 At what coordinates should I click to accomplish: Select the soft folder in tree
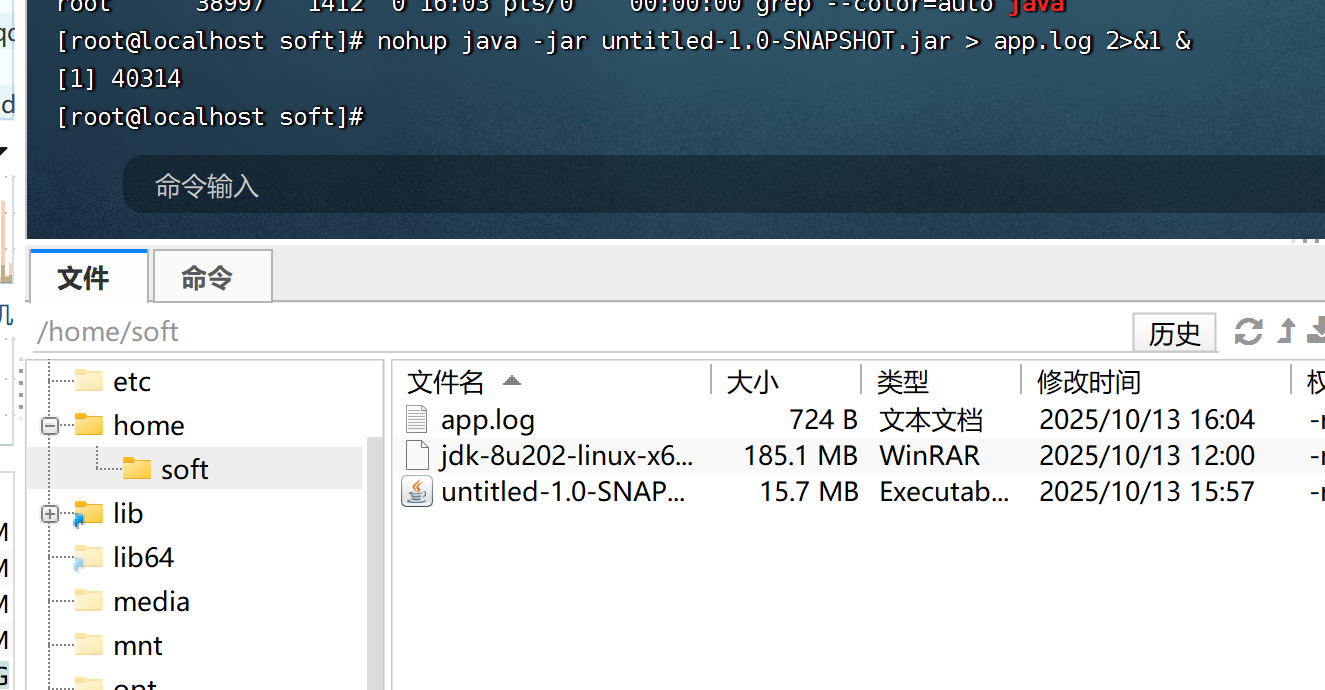click(x=185, y=470)
